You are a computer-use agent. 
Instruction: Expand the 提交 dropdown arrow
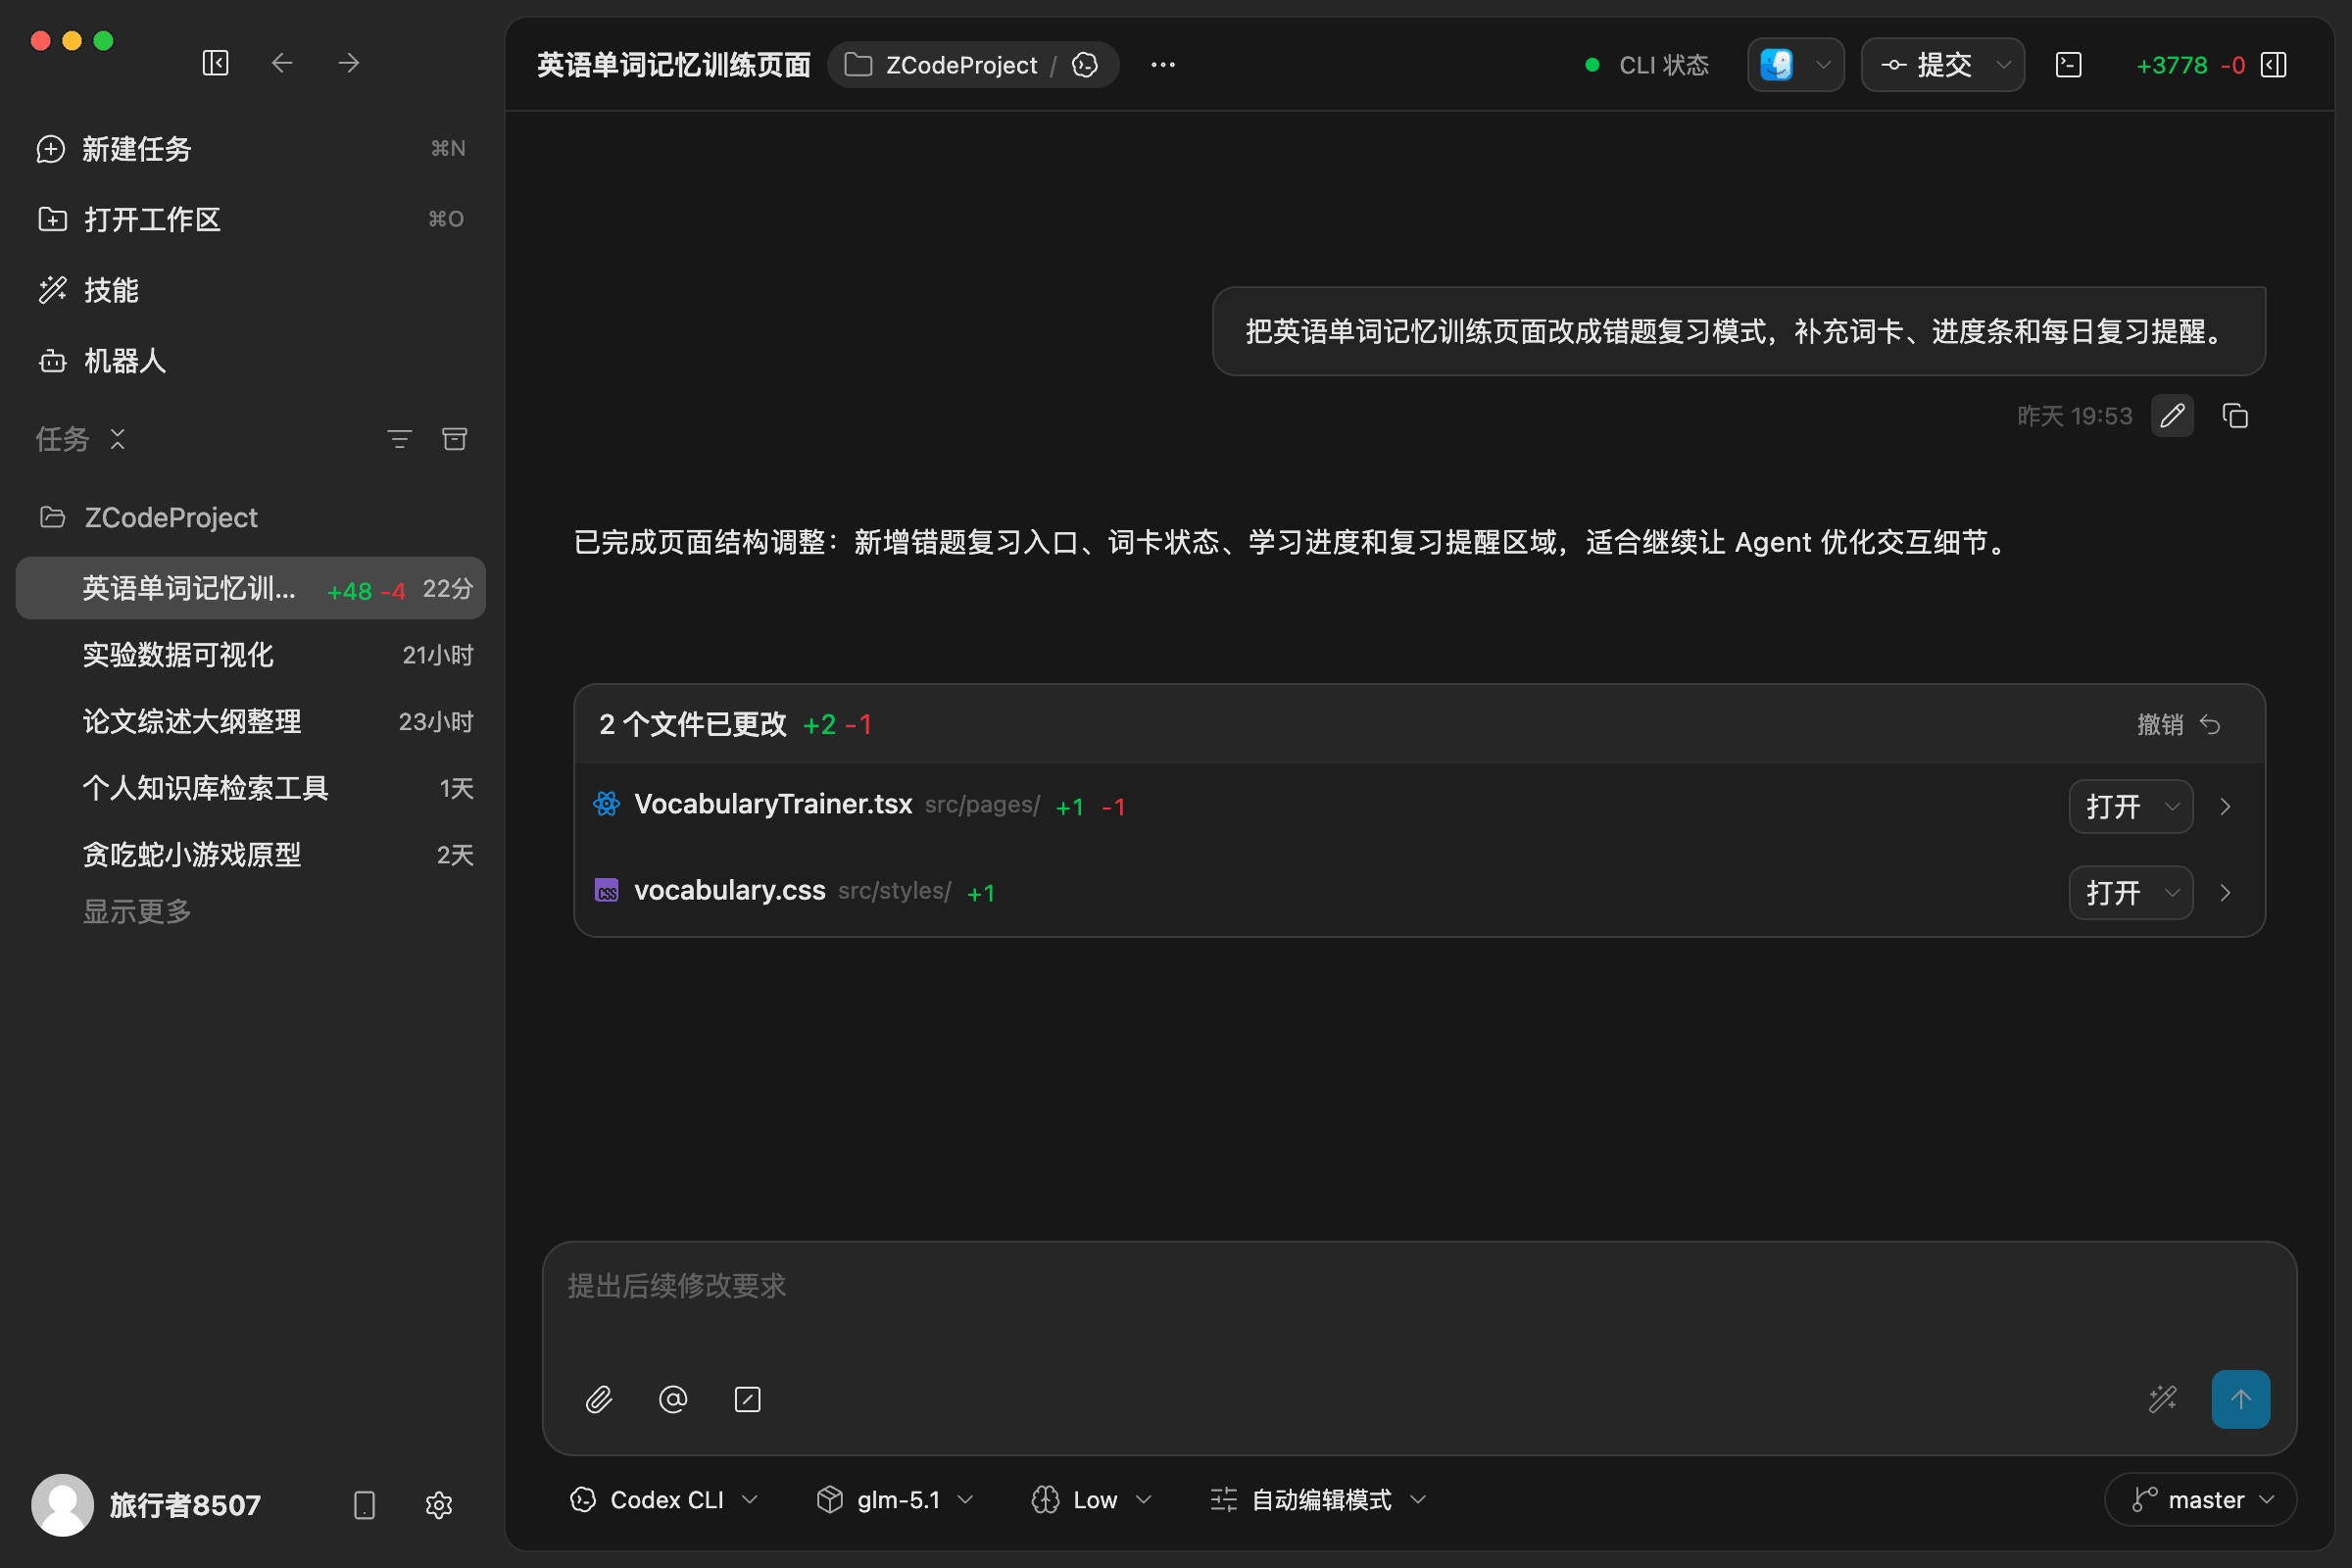(x=2003, y=65)
